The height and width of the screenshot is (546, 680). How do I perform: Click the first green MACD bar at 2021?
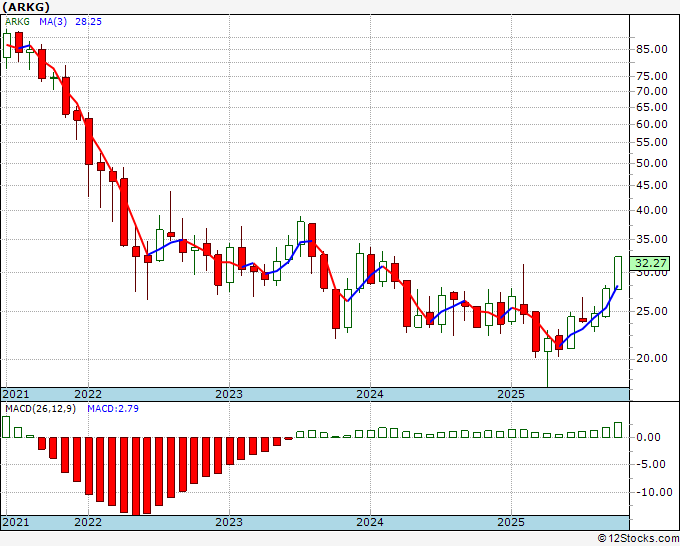6,427
